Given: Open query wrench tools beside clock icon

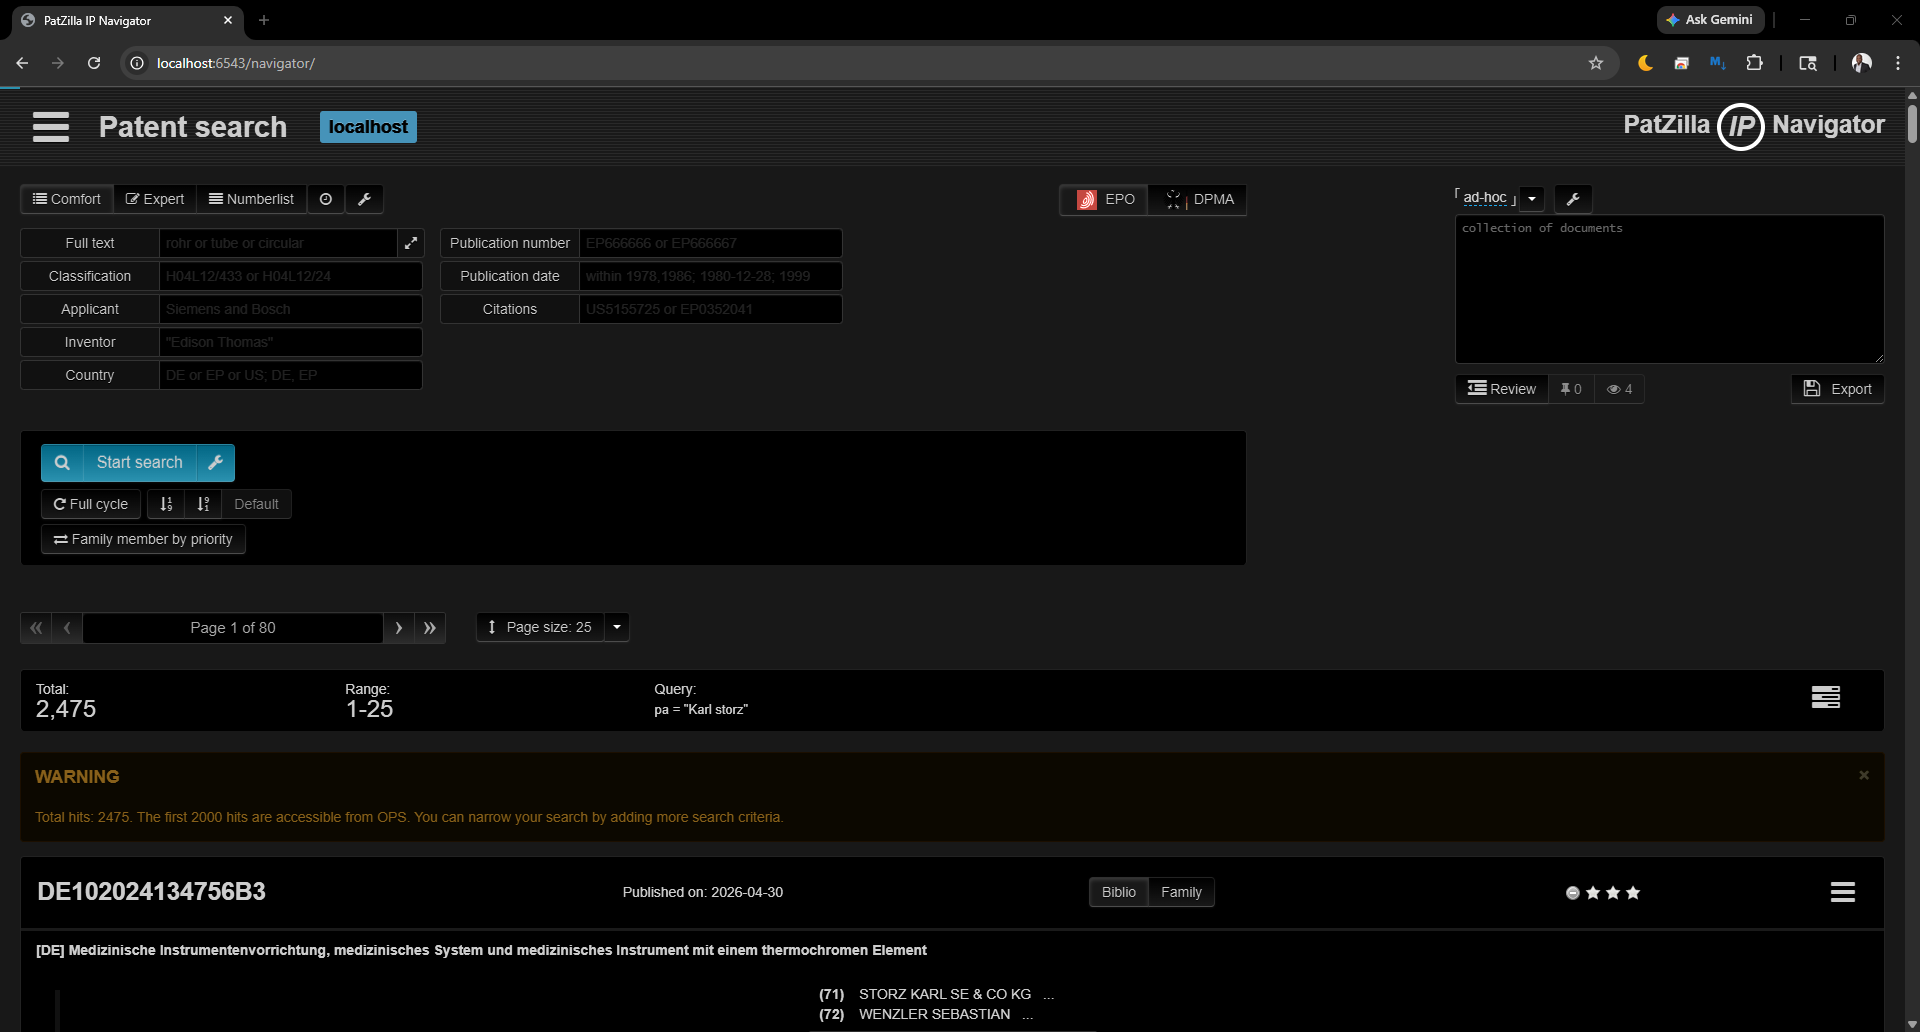Looking at the screenshot, I should pos(365,199).
